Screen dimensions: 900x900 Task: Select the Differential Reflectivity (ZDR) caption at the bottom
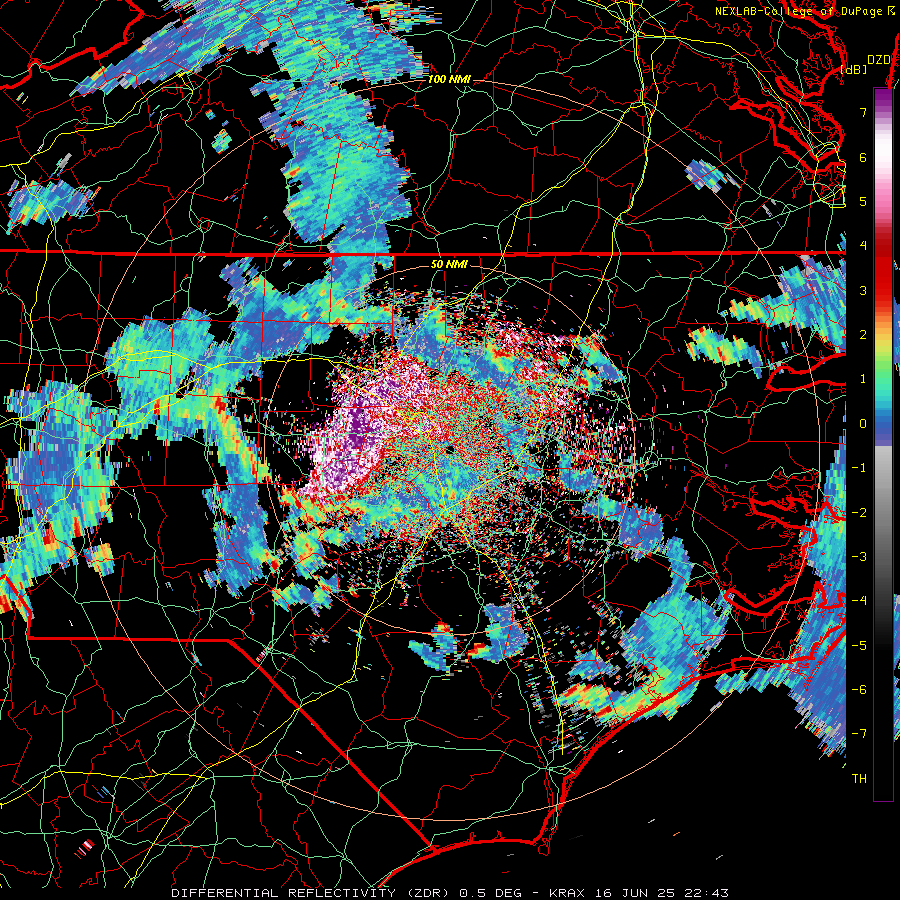click(450, 893)
